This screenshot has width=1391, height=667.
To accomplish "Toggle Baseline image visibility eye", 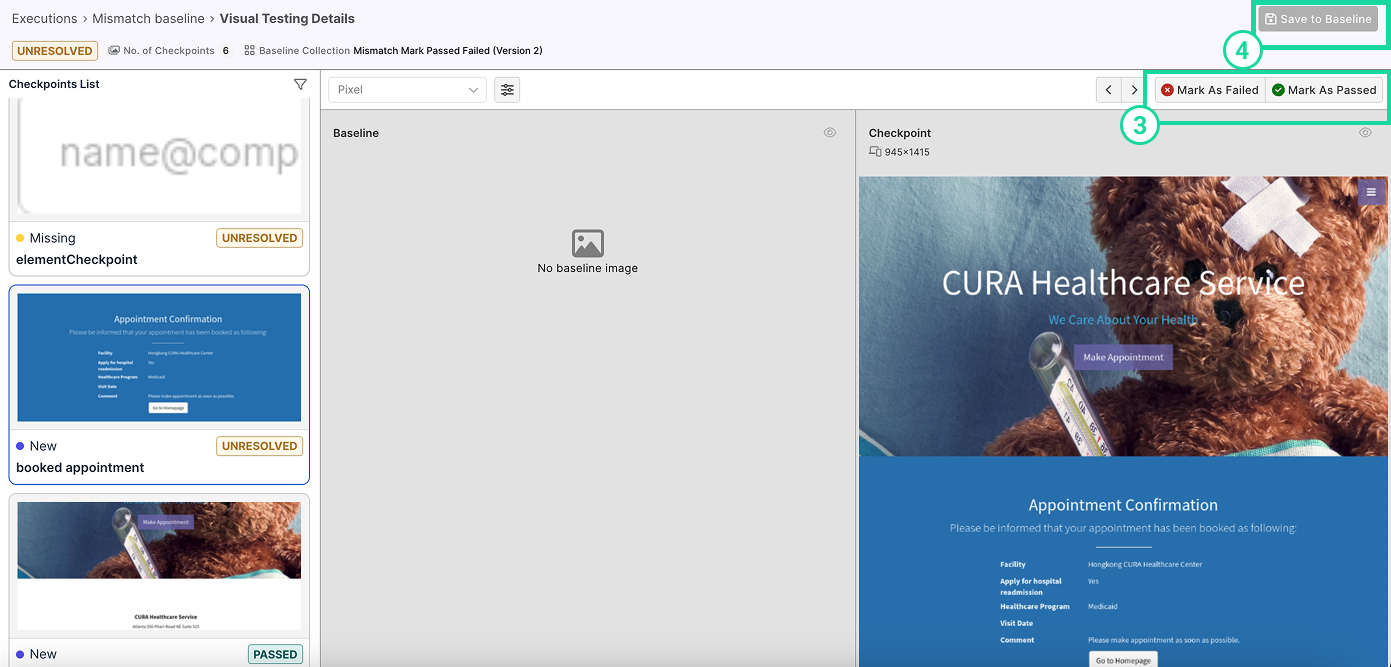I will [830, 133].
